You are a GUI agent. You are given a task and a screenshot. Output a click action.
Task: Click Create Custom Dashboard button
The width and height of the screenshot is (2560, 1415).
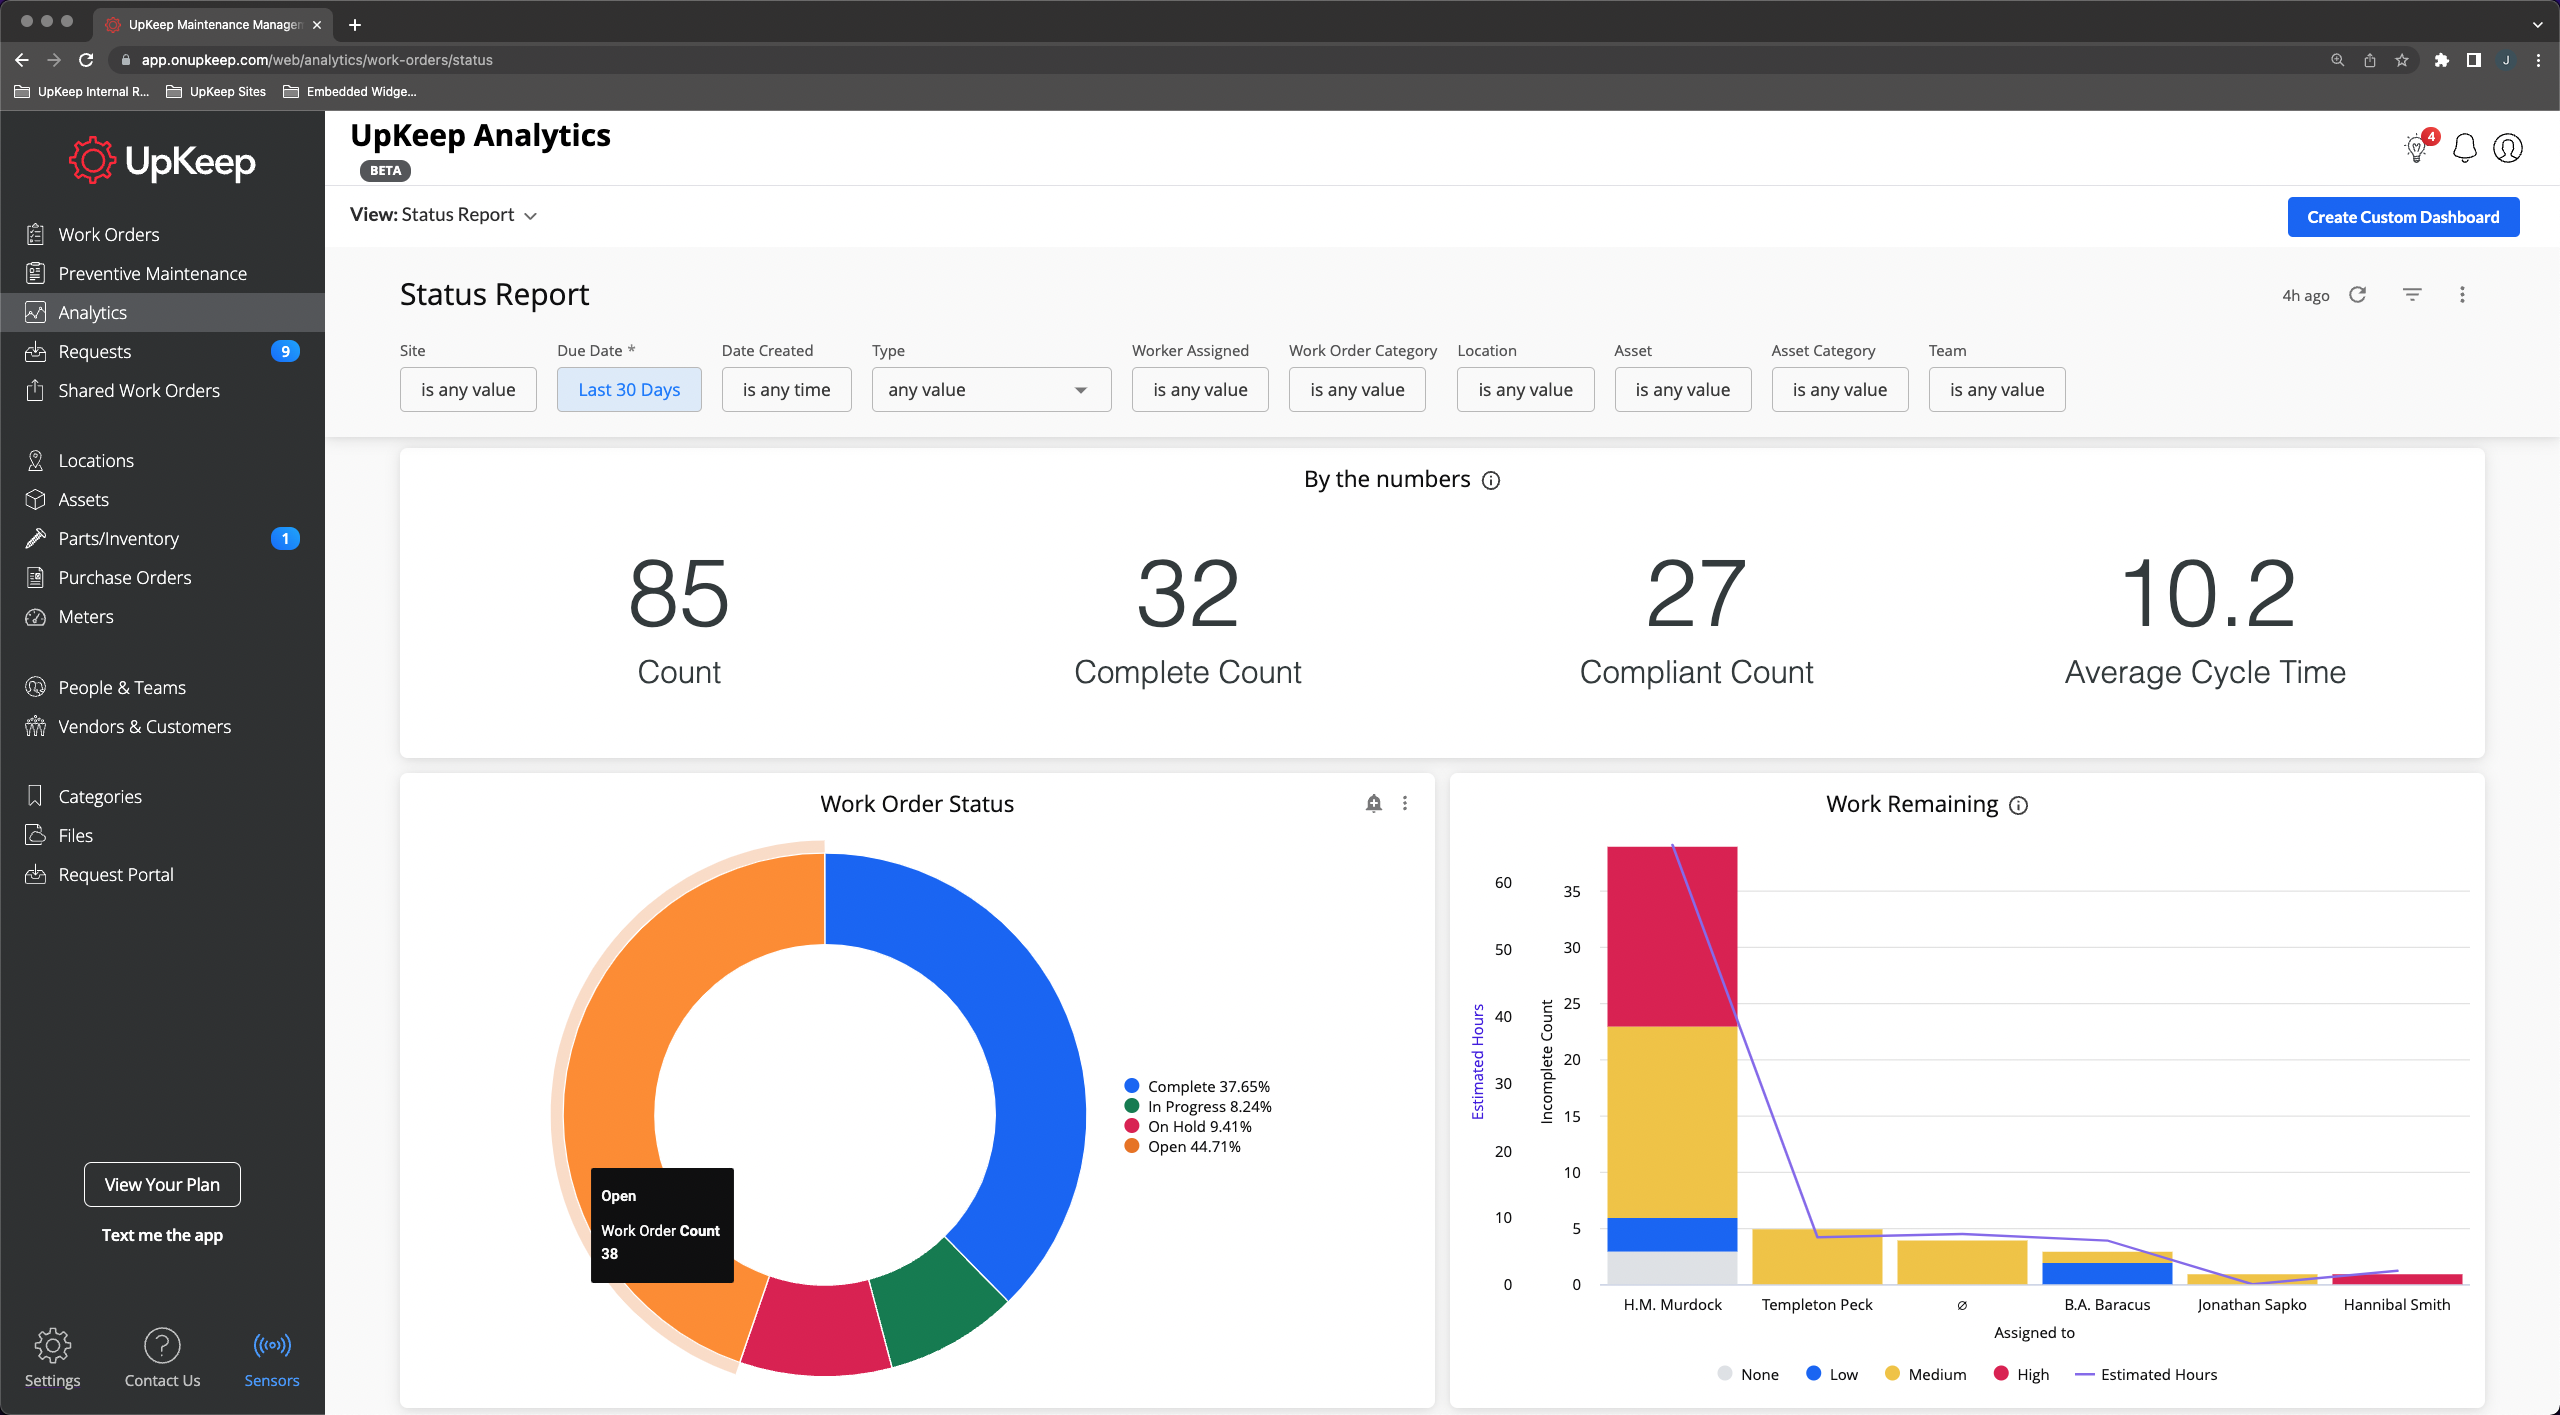tap(2402, 217)
